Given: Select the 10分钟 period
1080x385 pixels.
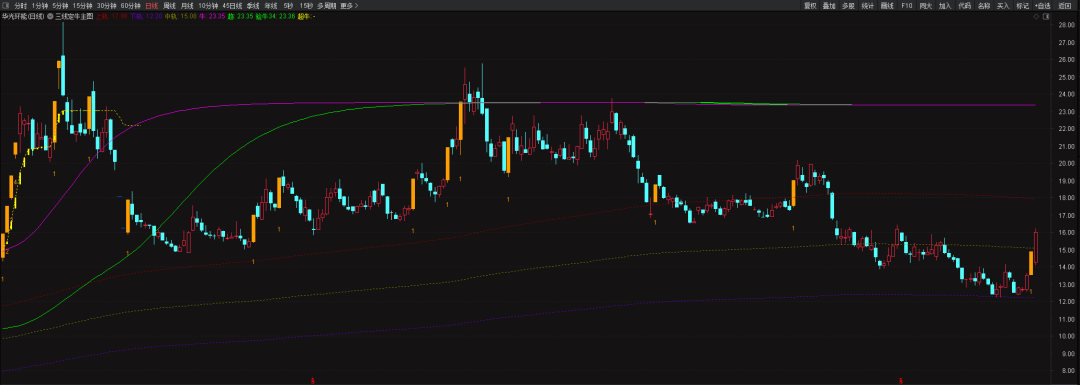Looking at the screenshot, I should click(x=208, y=6).
